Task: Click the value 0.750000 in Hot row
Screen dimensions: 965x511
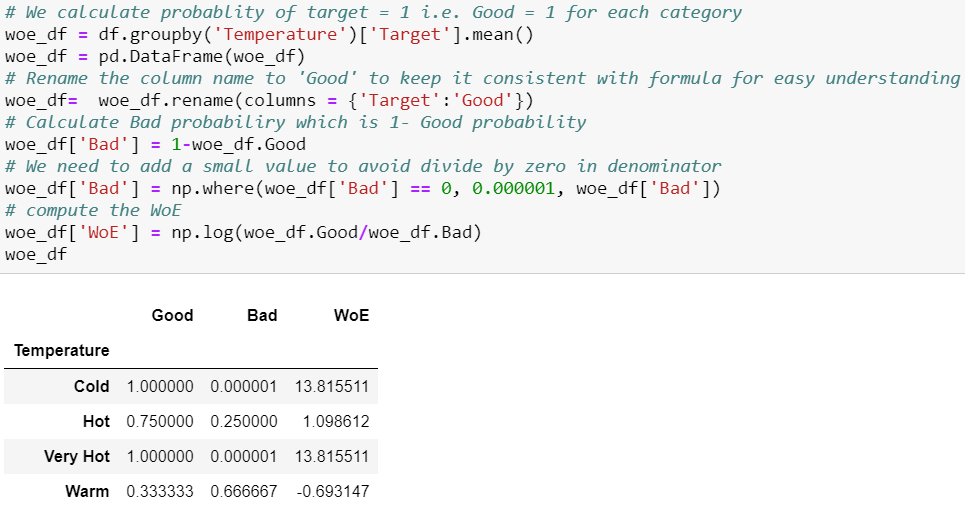Action: click(x=160, y=421)
